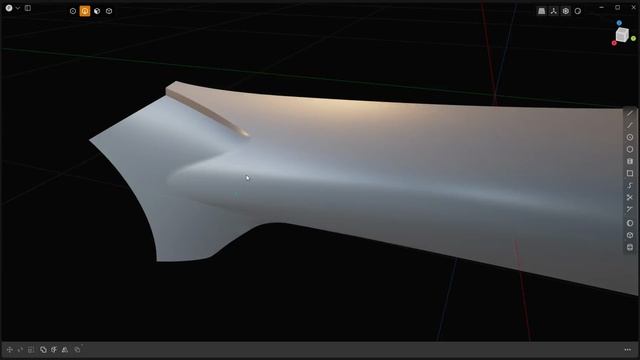This screenshot has height=360, width=640.
Task: Click the plain circle overlay icon in top bar
Action: (578, 11)
